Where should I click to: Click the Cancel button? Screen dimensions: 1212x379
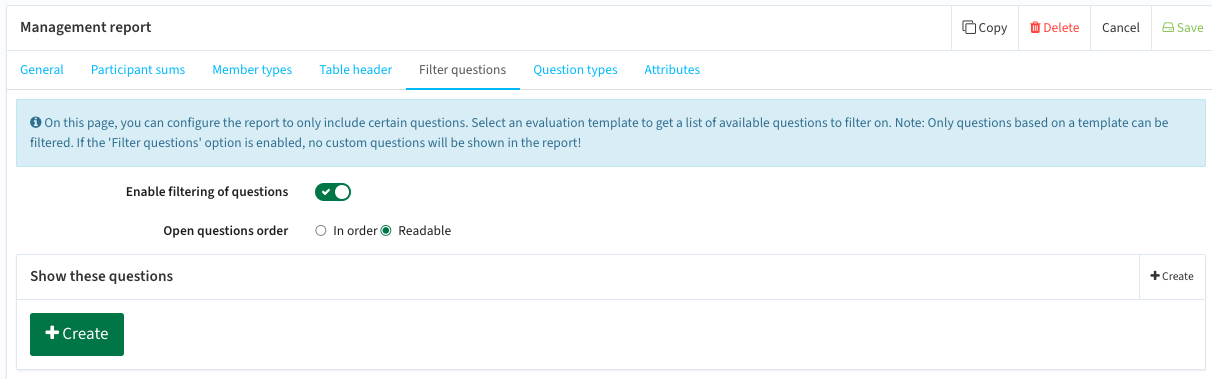tap(1121, 28)
